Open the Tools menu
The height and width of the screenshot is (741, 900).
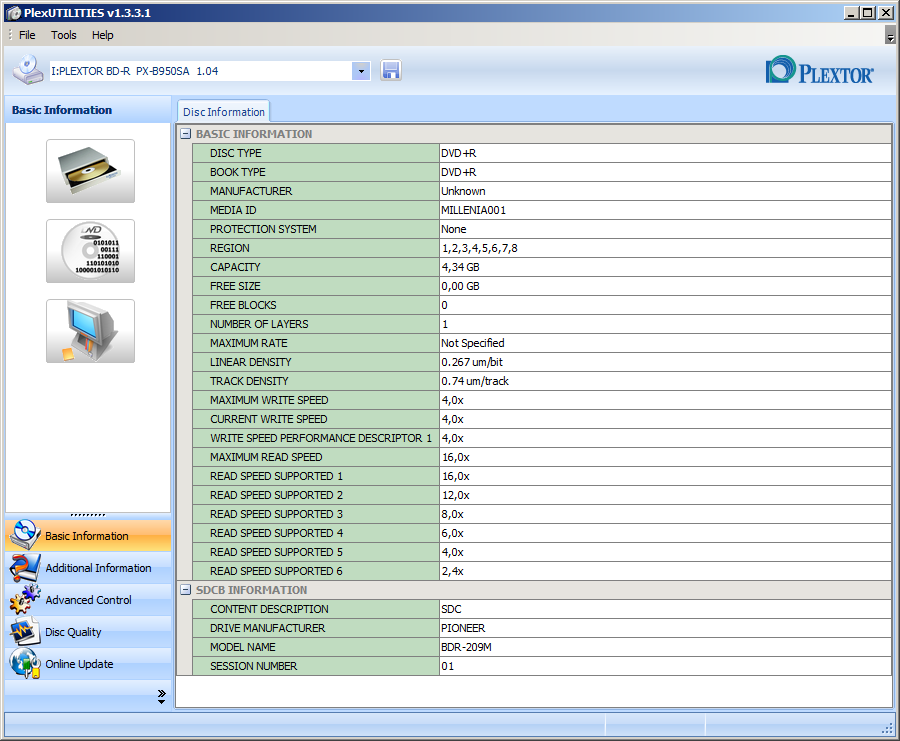click(x=64, y=35)
